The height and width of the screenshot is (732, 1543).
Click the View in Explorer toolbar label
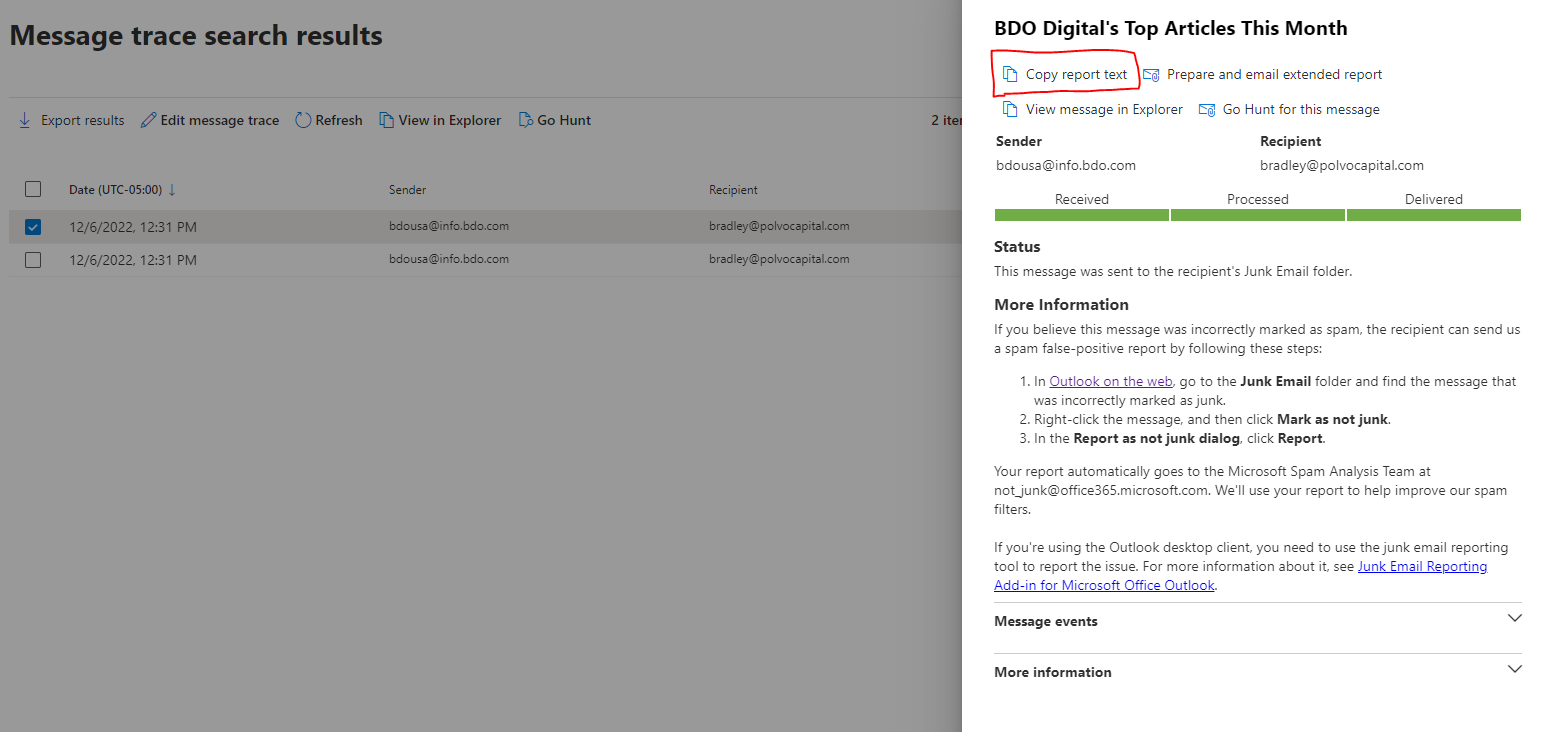click(x=450, y=120)
